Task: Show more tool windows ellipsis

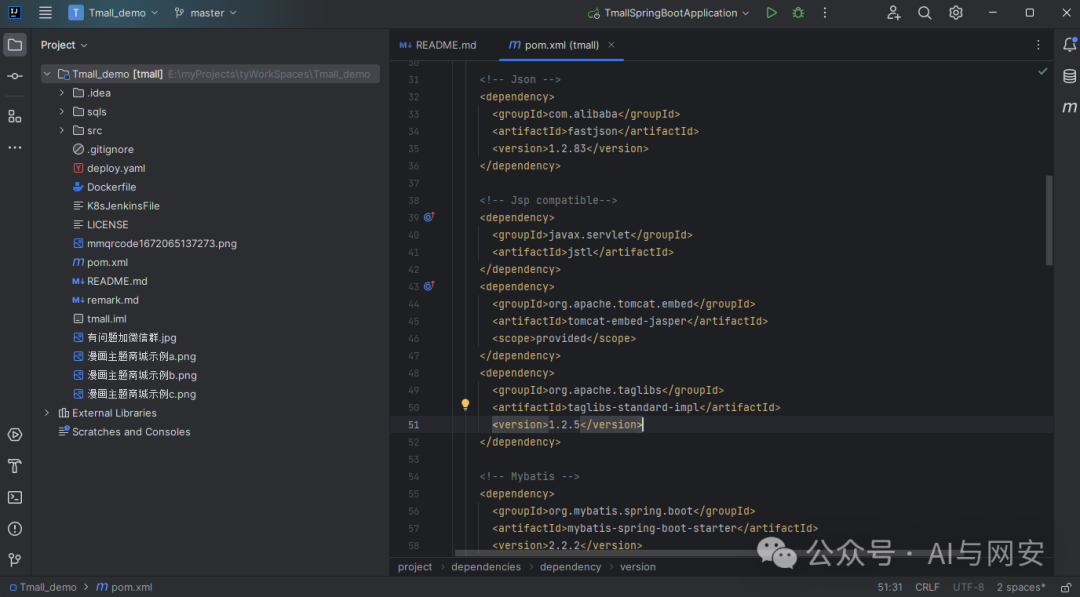Action: point(14,147)
